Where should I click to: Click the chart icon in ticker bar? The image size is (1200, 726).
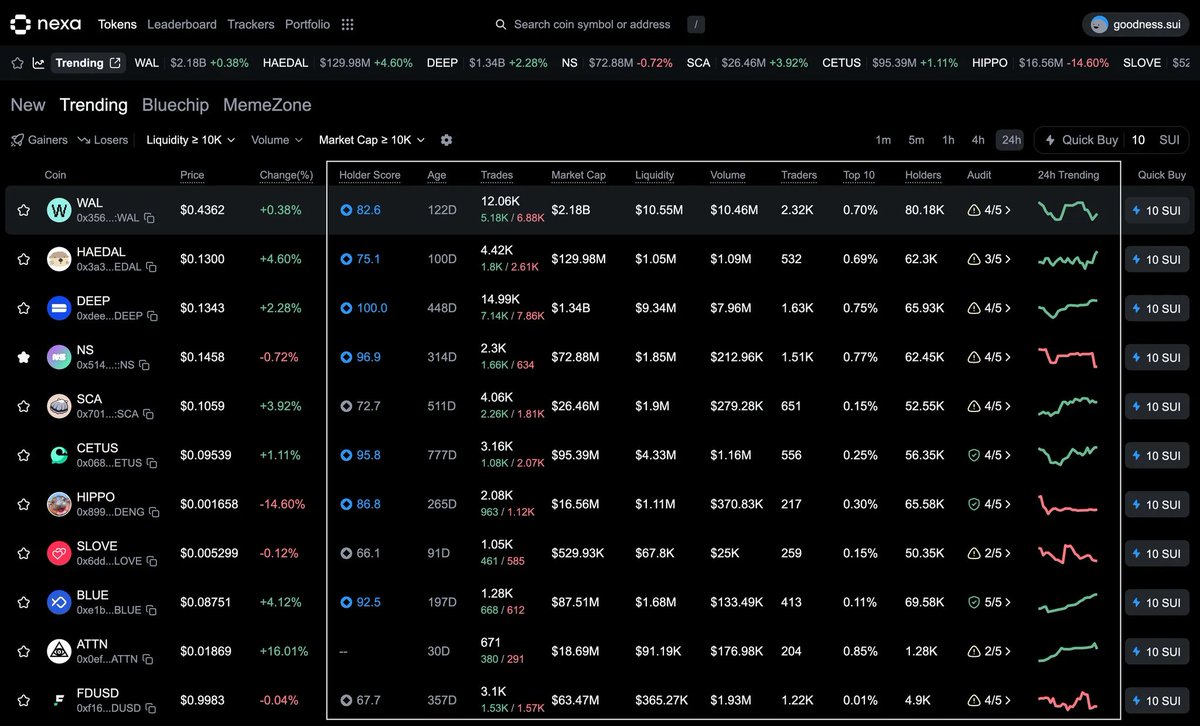coord(38,63)
